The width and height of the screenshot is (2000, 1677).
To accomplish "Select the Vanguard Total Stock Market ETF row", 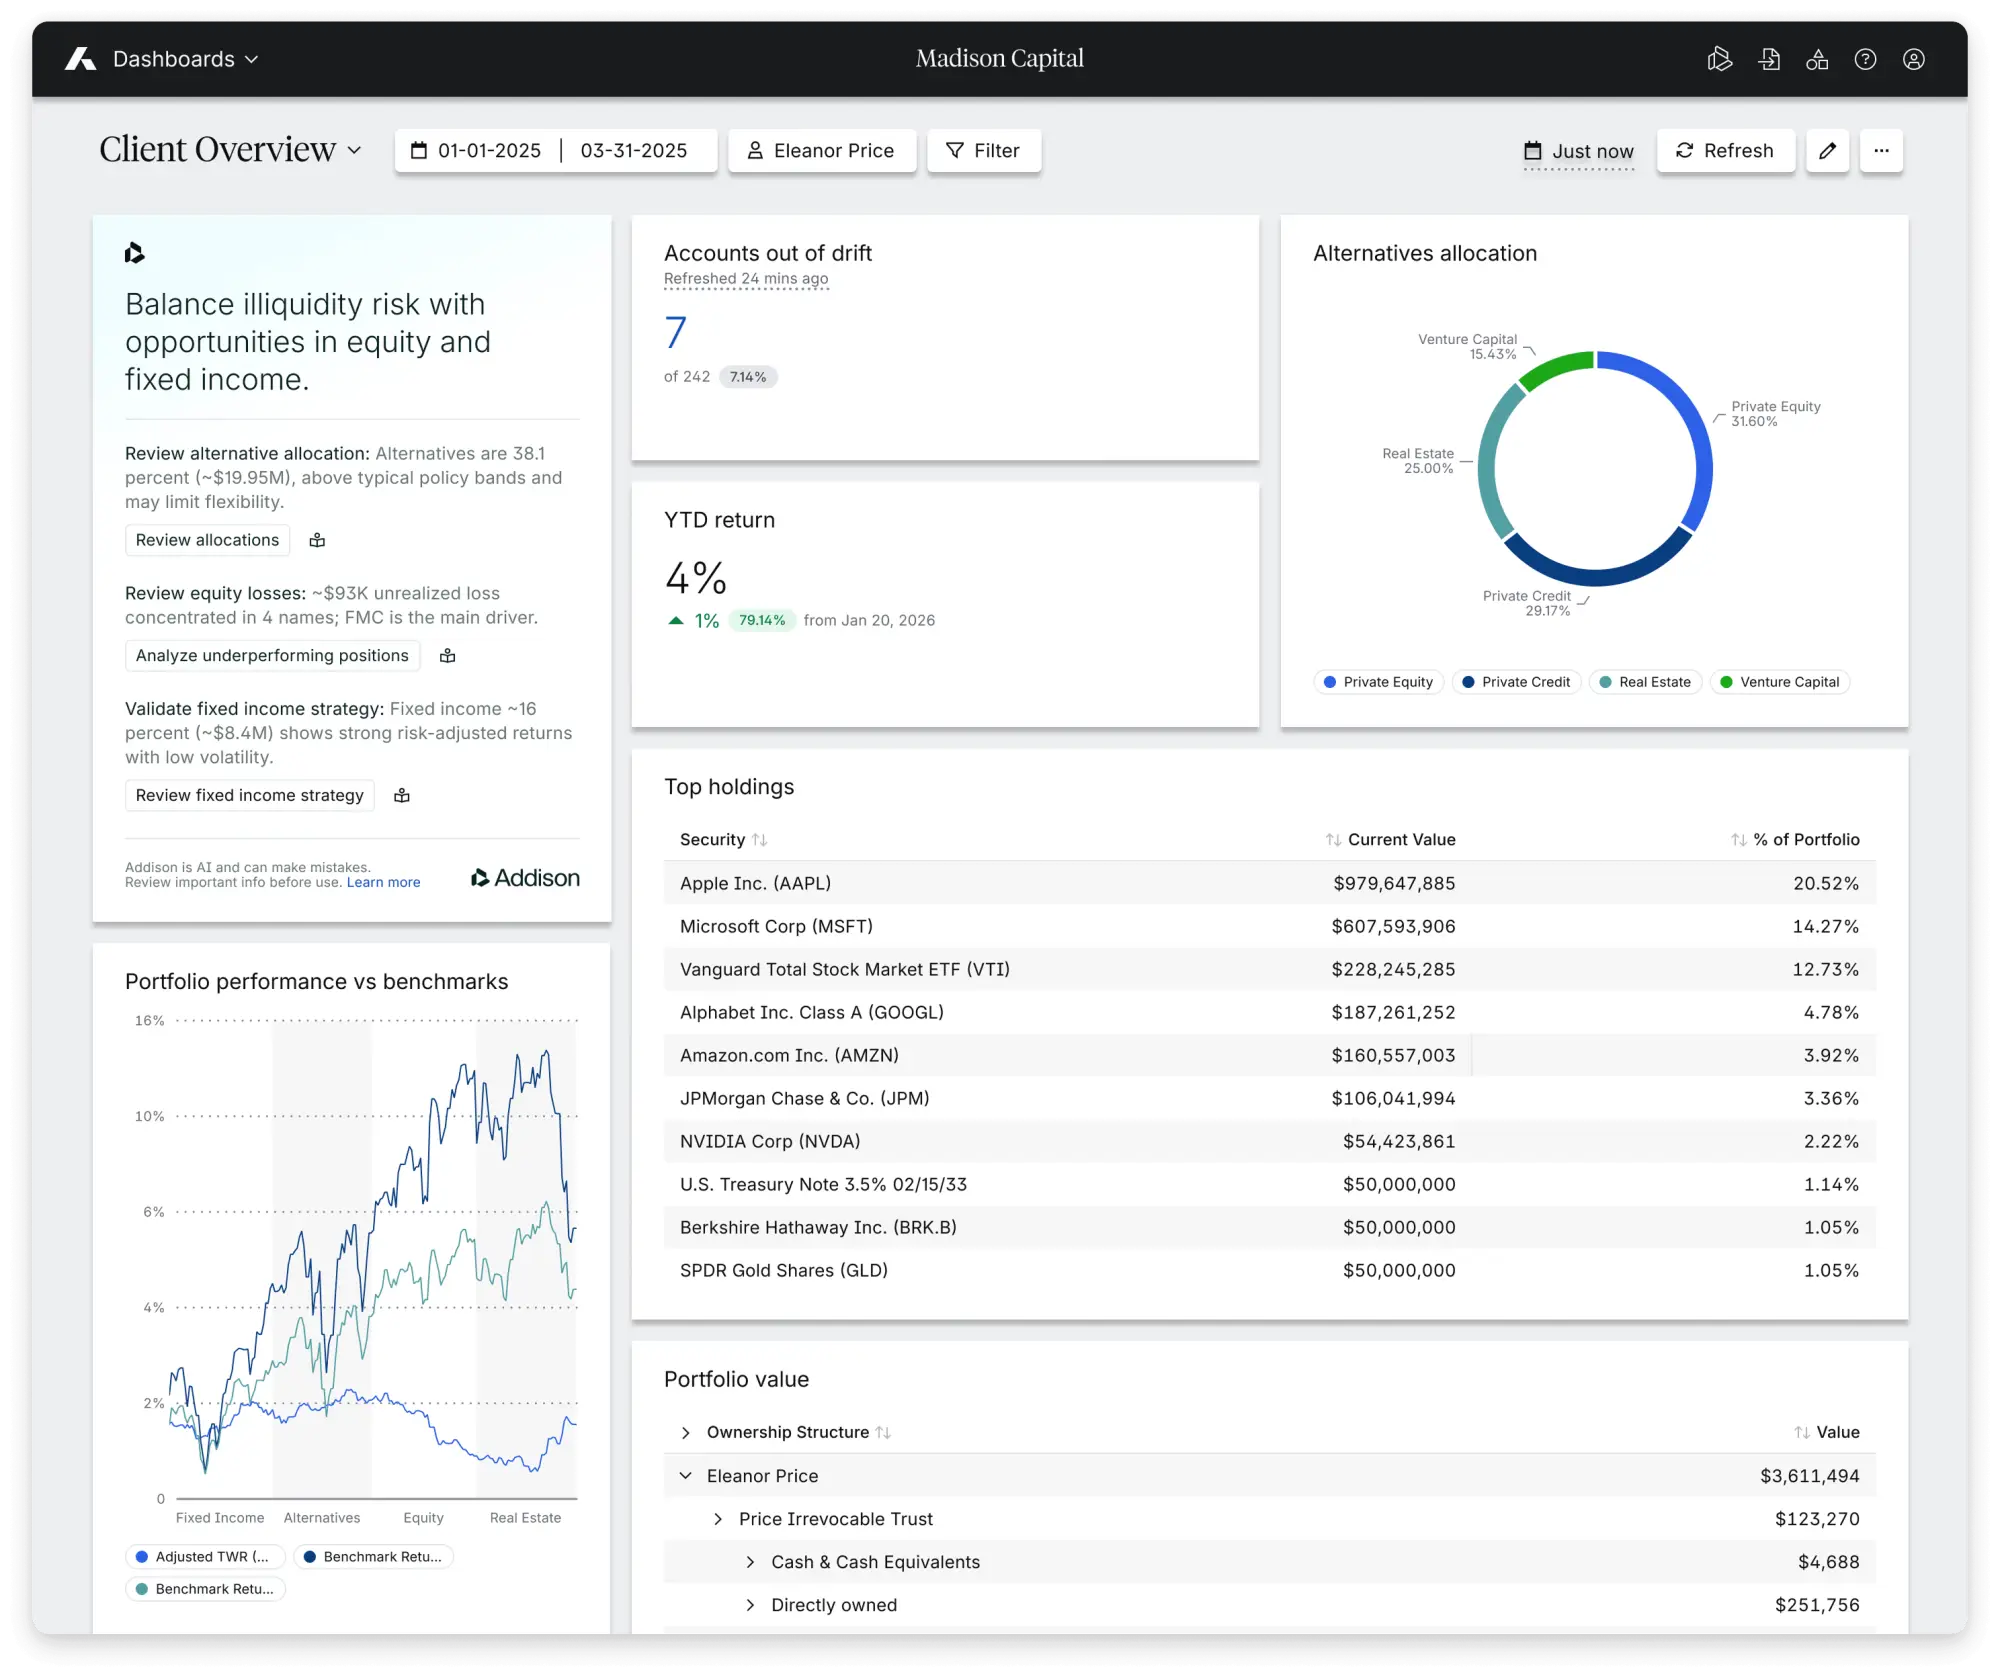I will (x=1269, y=969).
